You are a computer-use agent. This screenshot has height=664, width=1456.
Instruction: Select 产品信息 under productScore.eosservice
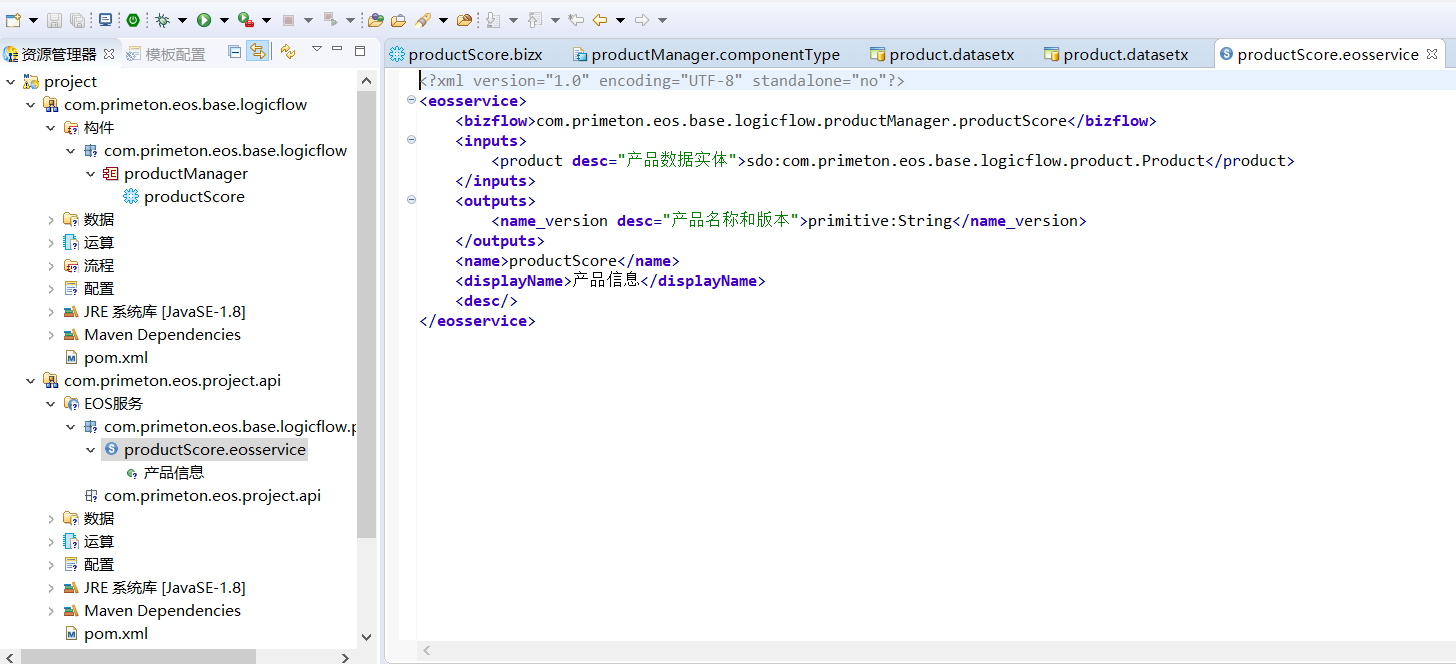click(173, 473)
